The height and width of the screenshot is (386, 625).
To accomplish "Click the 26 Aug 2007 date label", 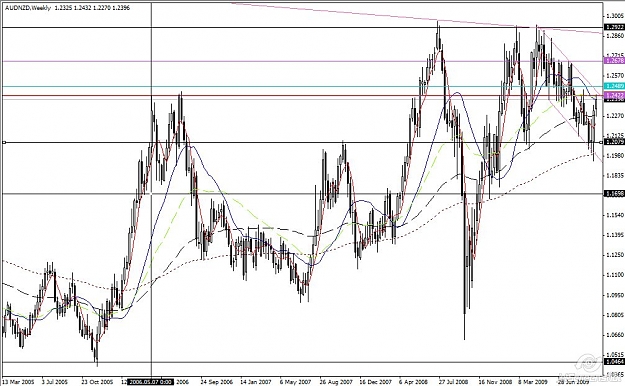I will pos(336,382).
